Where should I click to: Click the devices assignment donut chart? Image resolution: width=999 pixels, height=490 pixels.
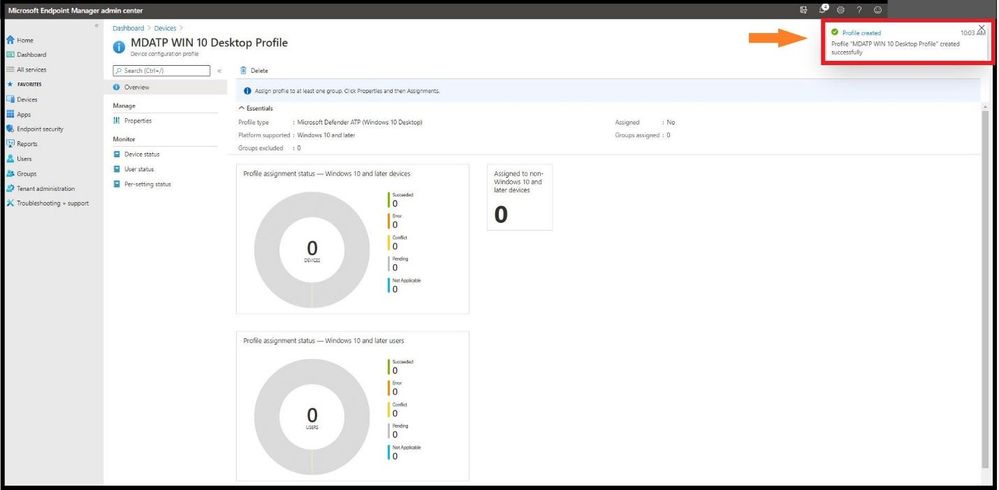[312, 250]
